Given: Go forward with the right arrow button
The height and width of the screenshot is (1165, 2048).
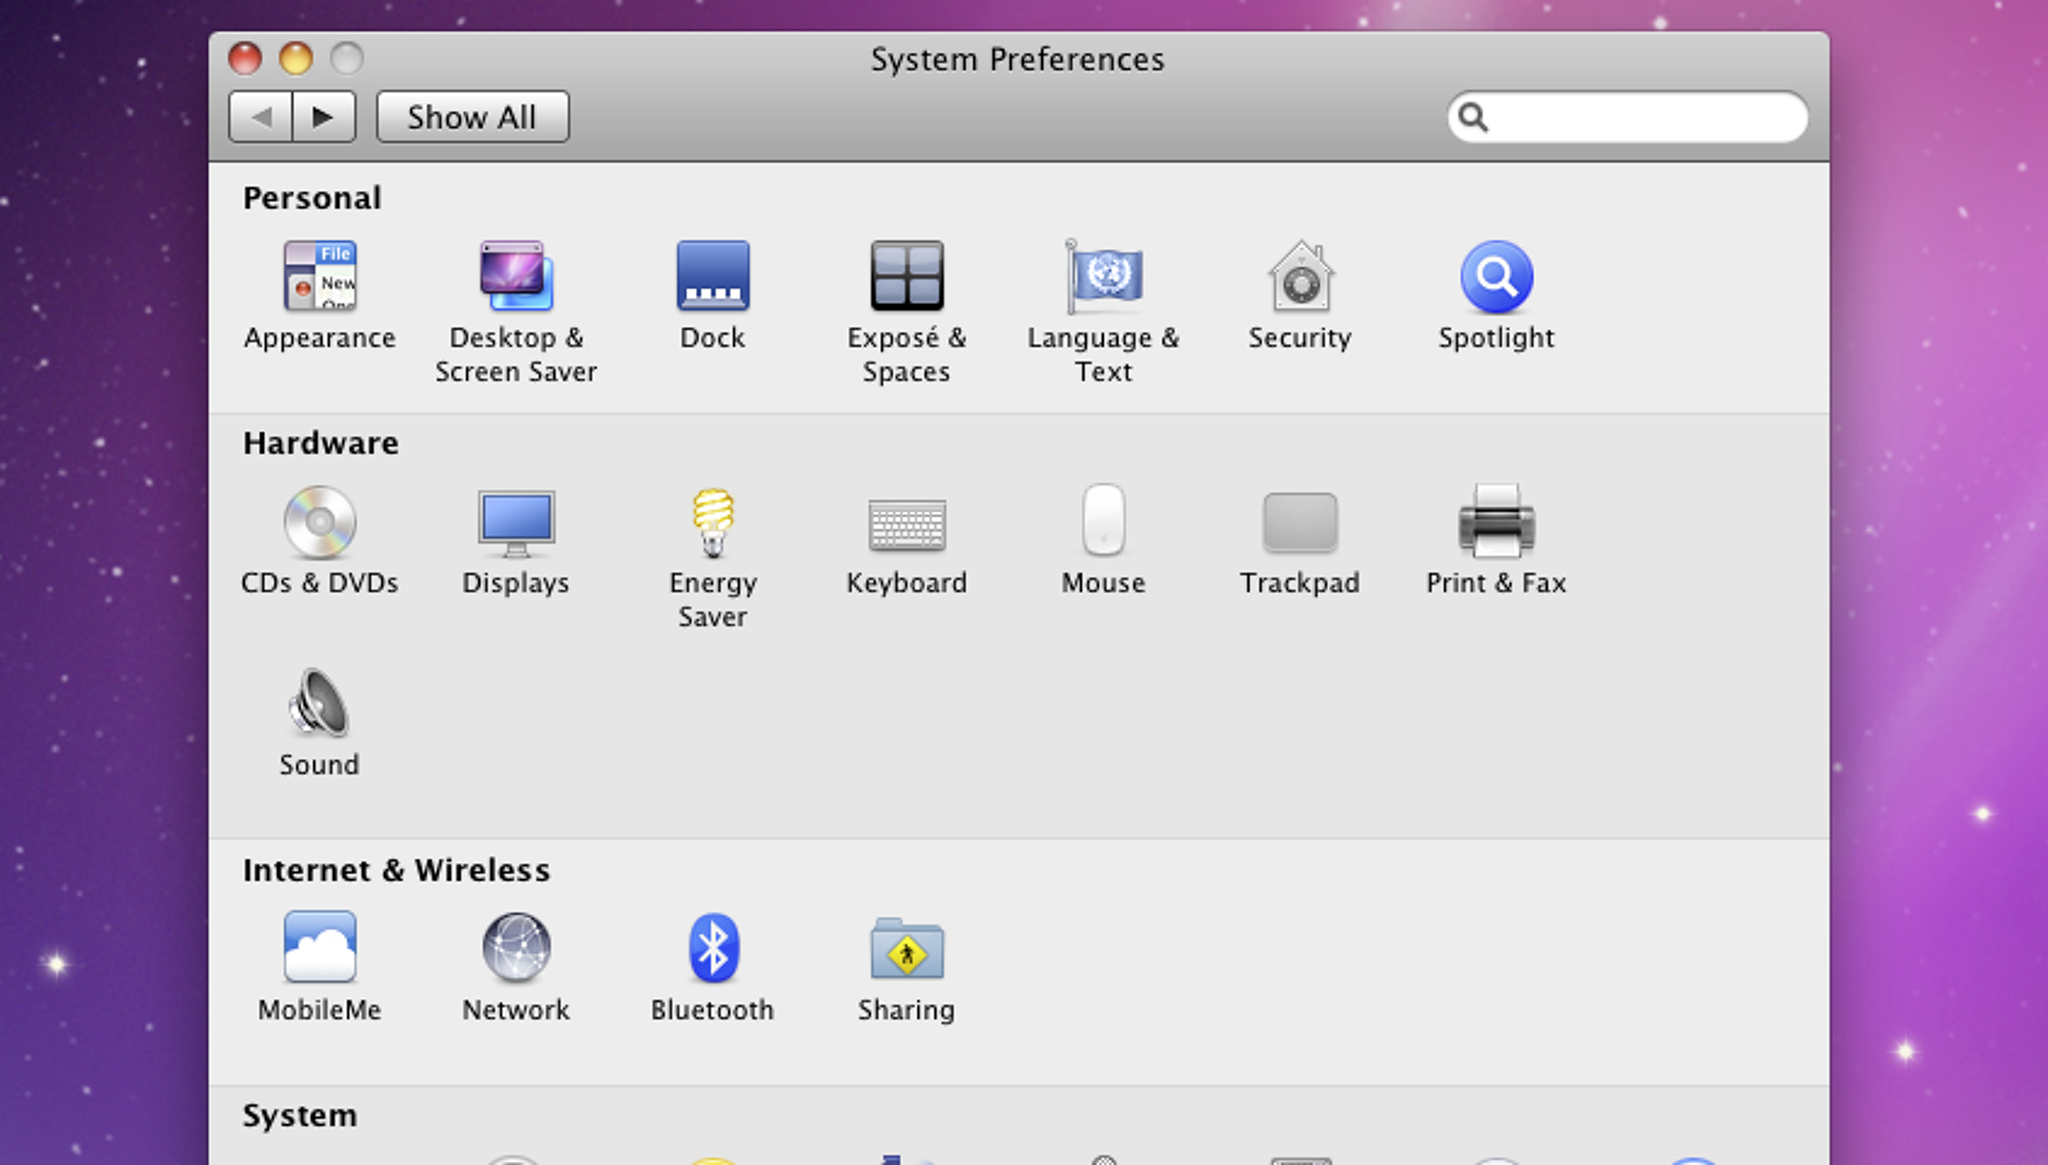Looking at the screenshot, I should pyautogui.click(x=324, y=117).
